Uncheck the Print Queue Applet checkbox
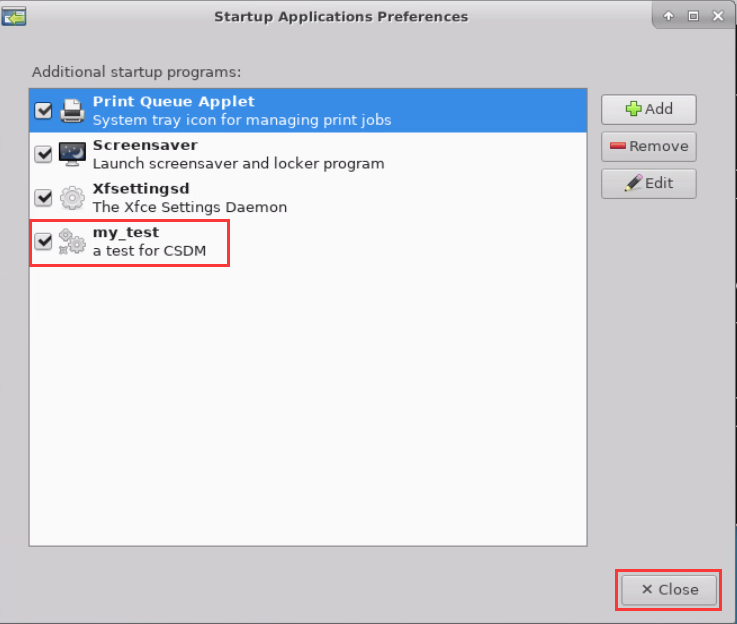Image resolution: width=737 pixels, height=624 pixels. pyautogui.click(x=43, y=111)
